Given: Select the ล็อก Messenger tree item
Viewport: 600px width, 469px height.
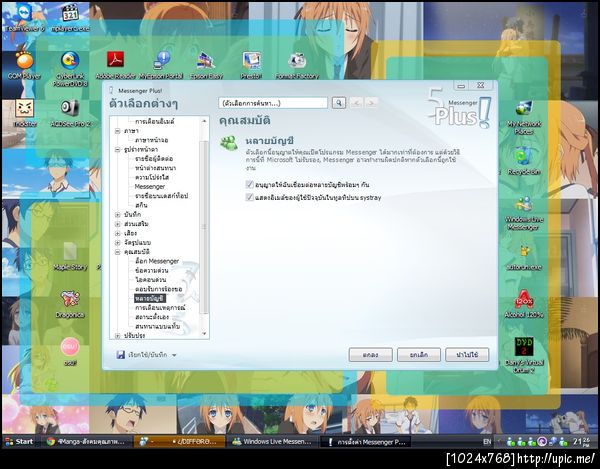Looking at the screenshot, I should [x=157, y=261].
